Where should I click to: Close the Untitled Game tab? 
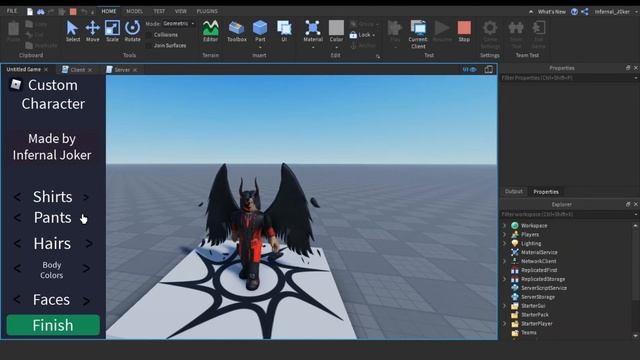point(46,70)
